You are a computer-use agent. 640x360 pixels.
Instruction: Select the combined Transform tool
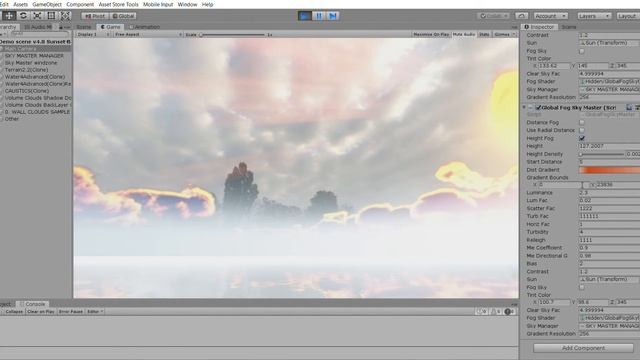click(65, 16)
